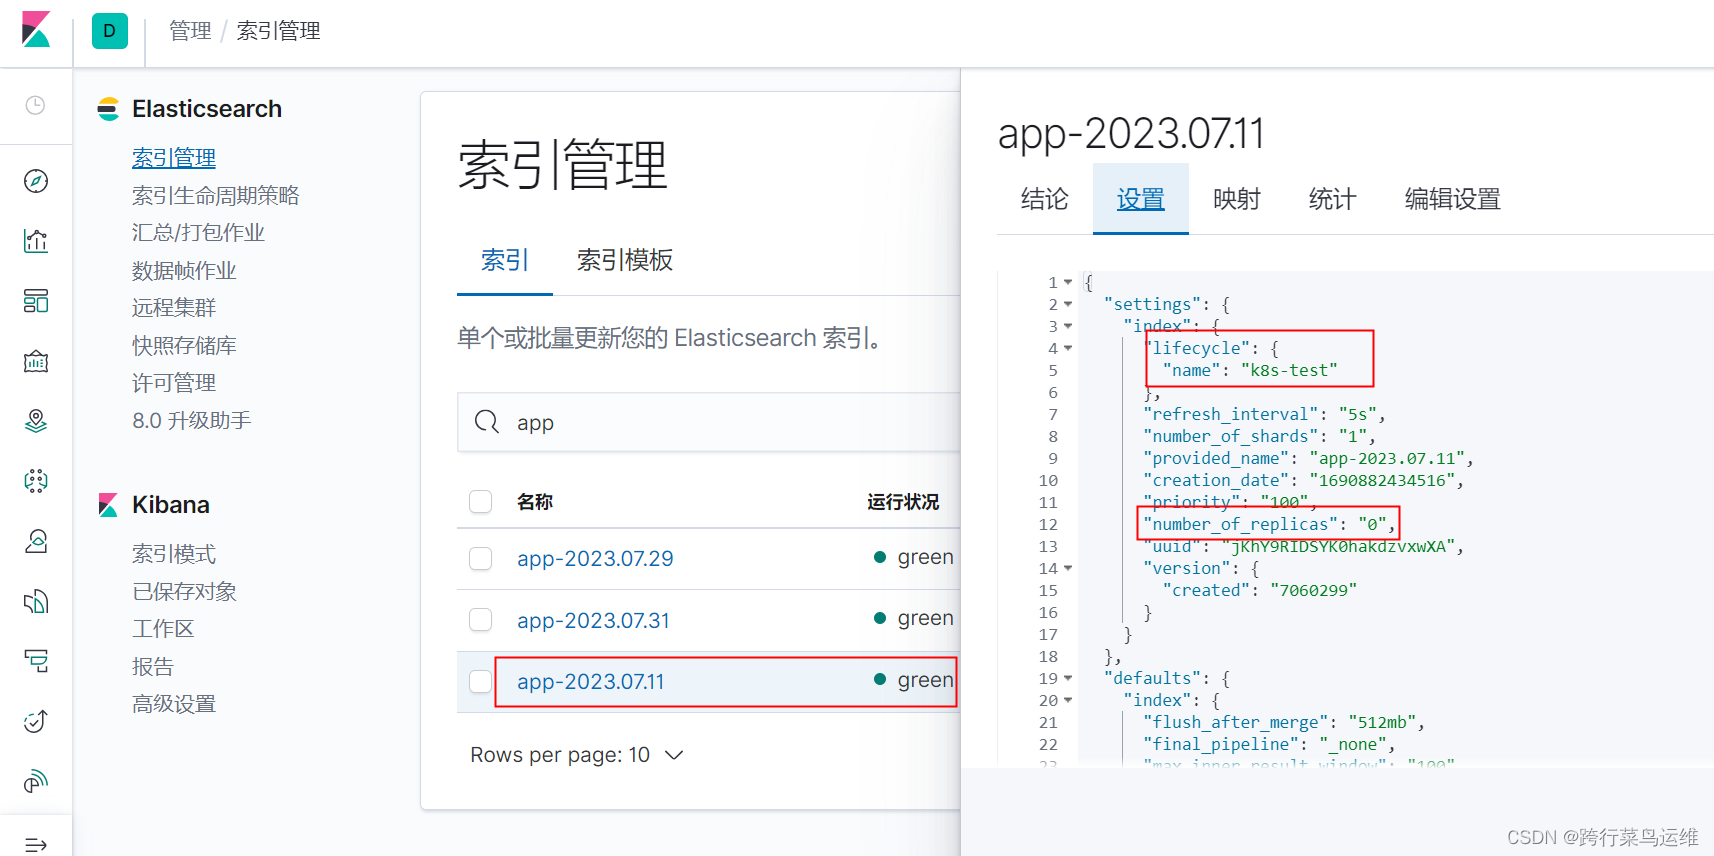
Task: Open index app-2023.07.31
Action: tap(593, 620)
